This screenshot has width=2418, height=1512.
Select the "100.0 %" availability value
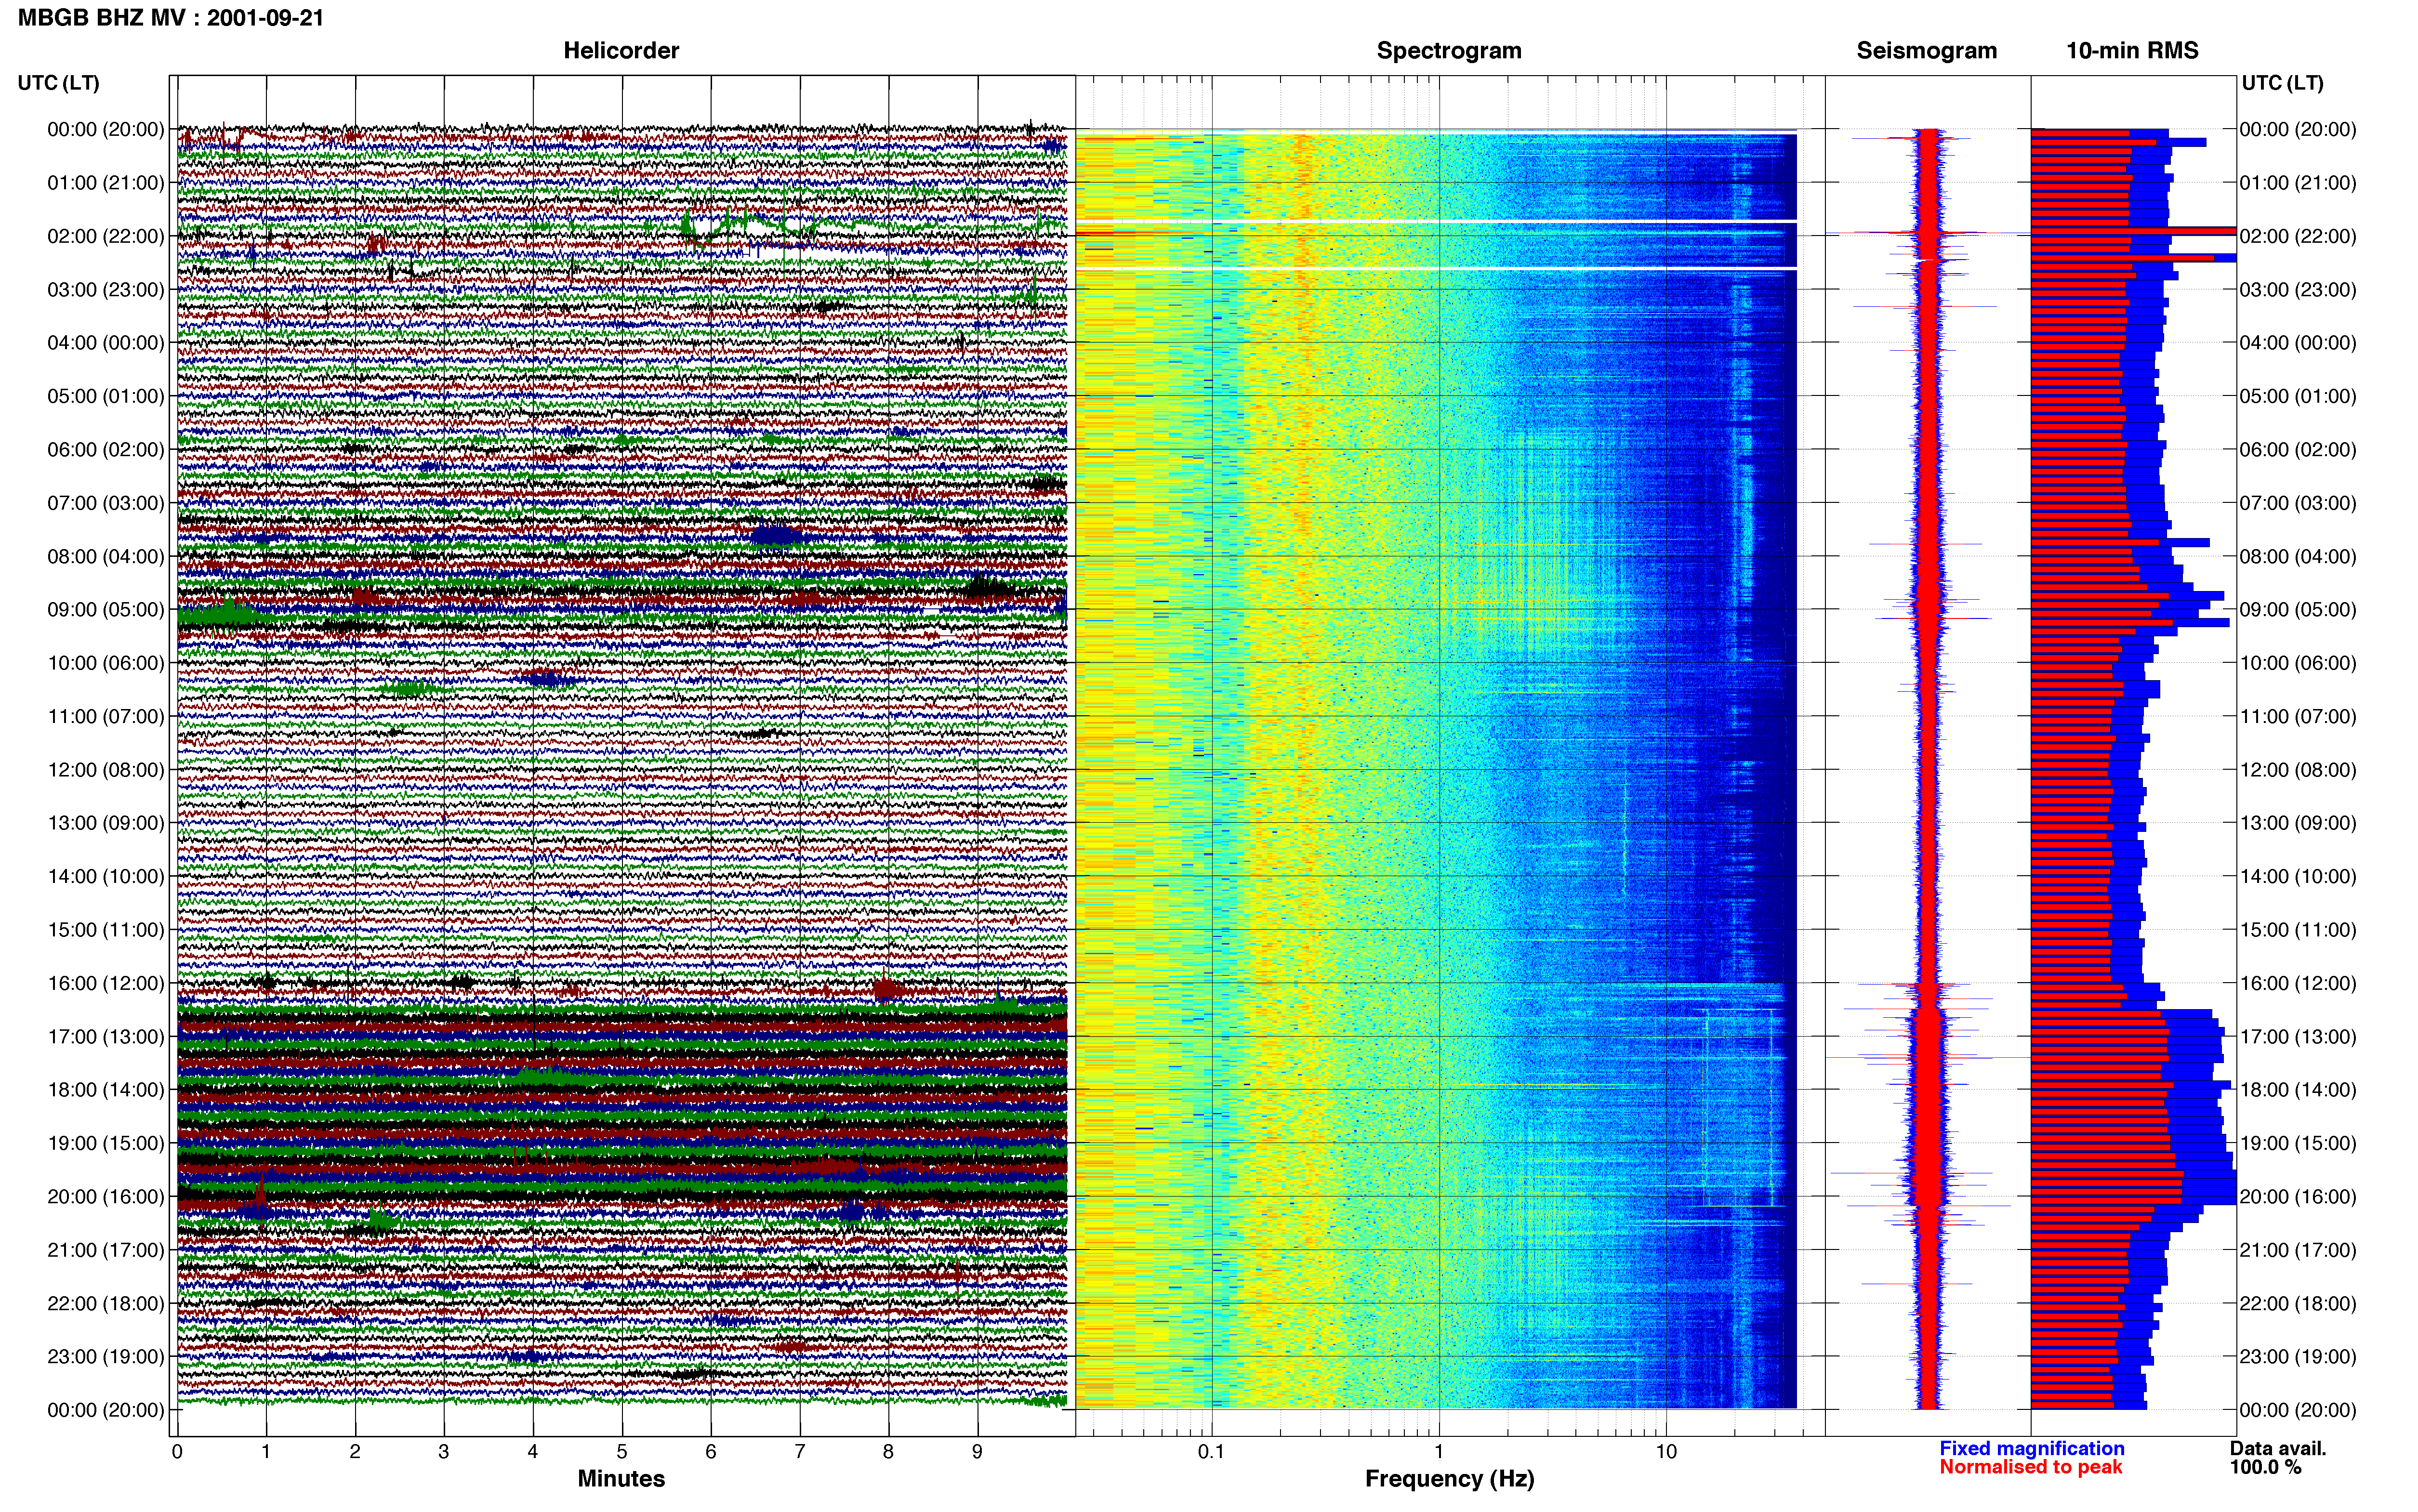(2265, 1467)
